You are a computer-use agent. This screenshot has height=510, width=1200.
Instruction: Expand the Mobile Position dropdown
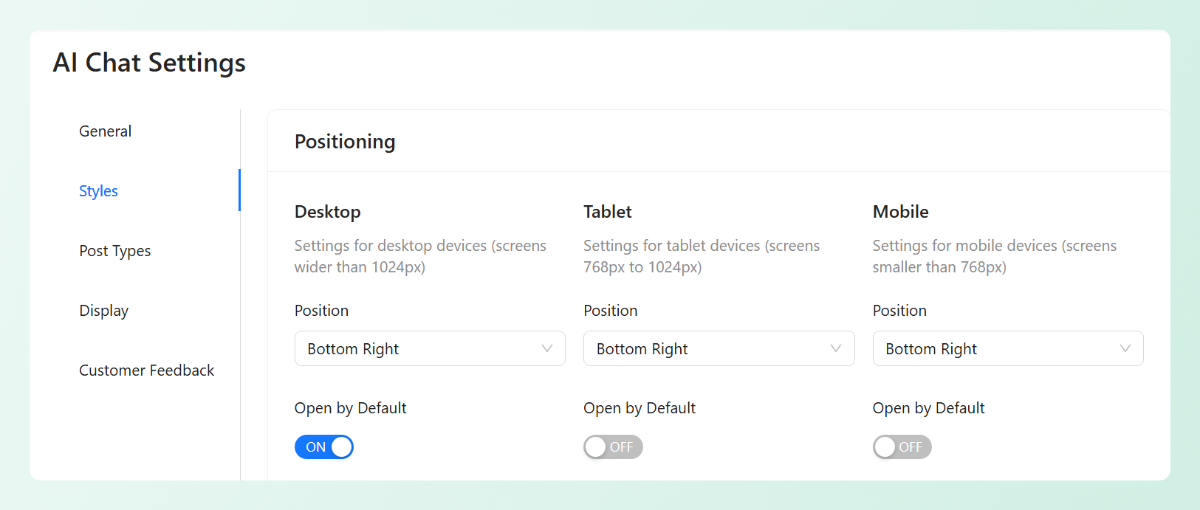tap(1007, 349)
